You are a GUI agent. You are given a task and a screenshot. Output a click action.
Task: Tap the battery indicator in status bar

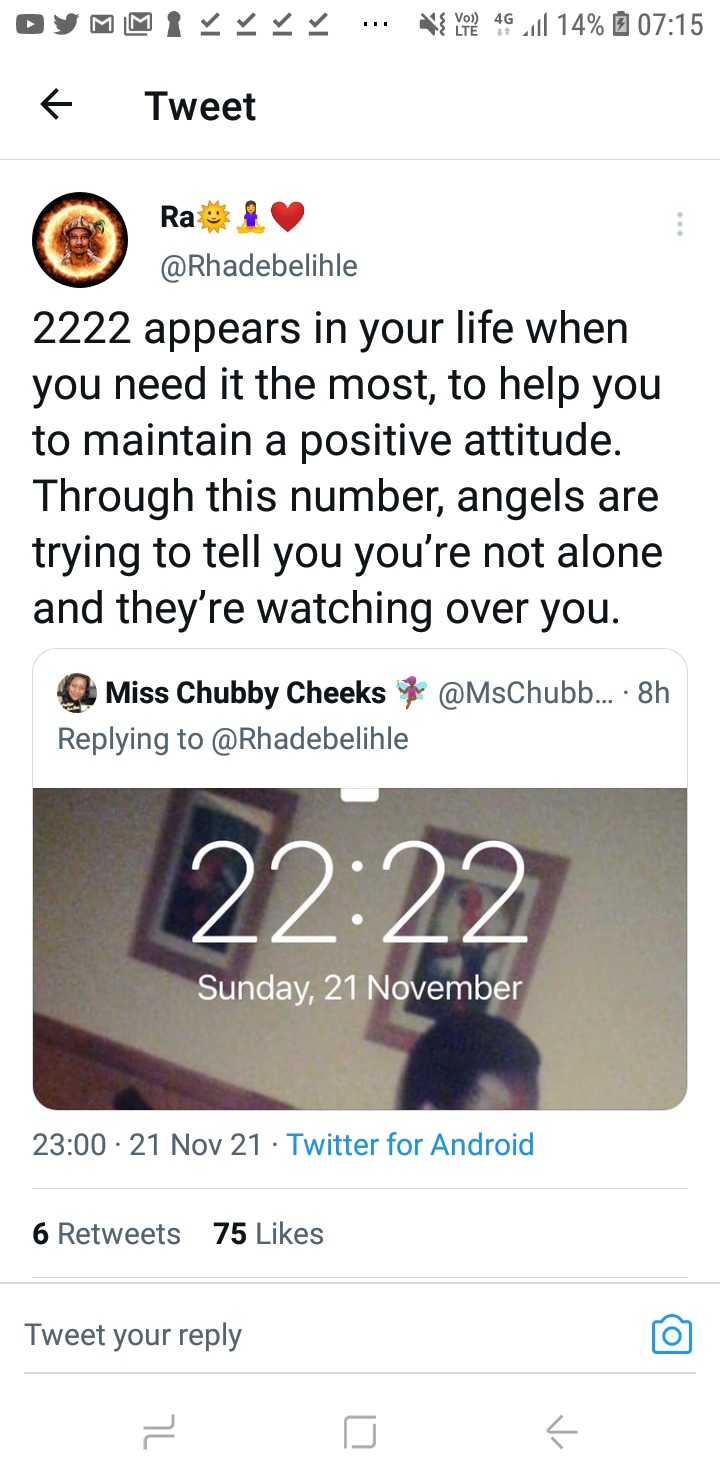[620, 24]
